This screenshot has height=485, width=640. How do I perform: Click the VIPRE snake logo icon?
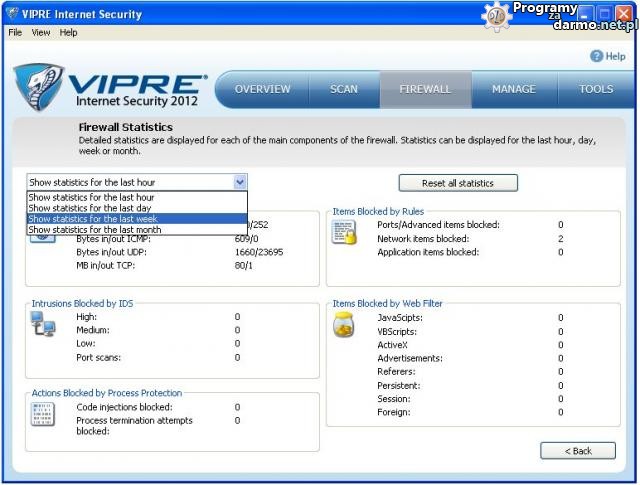(38, 88)
